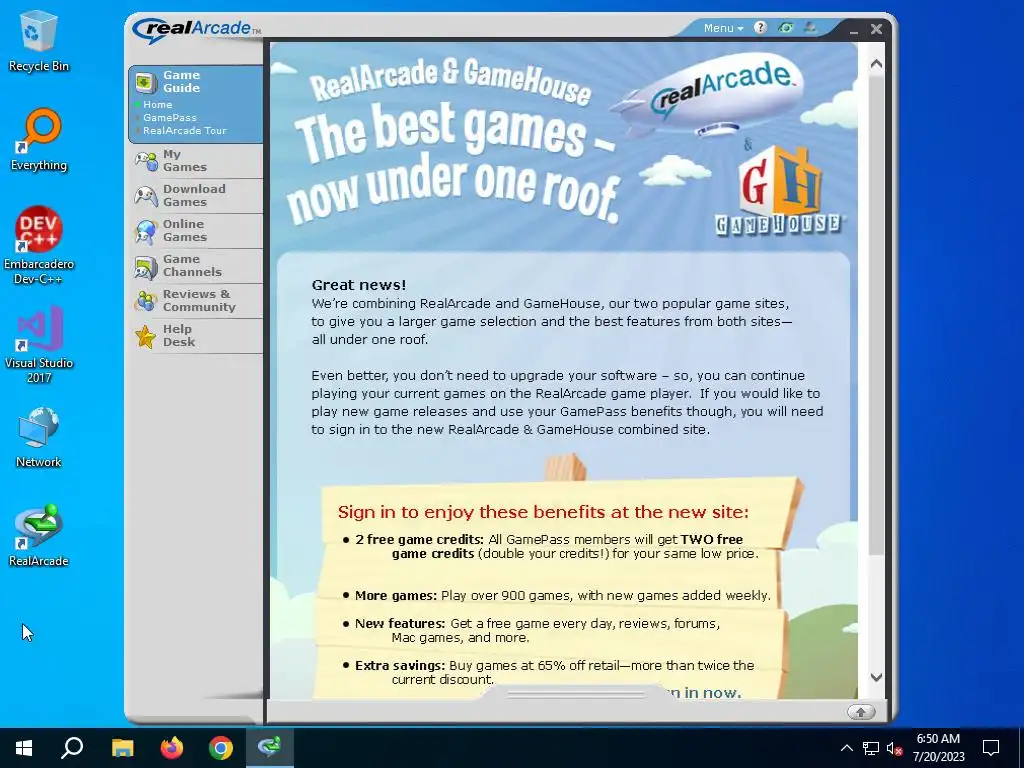This screenshot has width=1024, height=768.
Task: Click the RealArcade logo in title bar
Action: coord(195,29)
